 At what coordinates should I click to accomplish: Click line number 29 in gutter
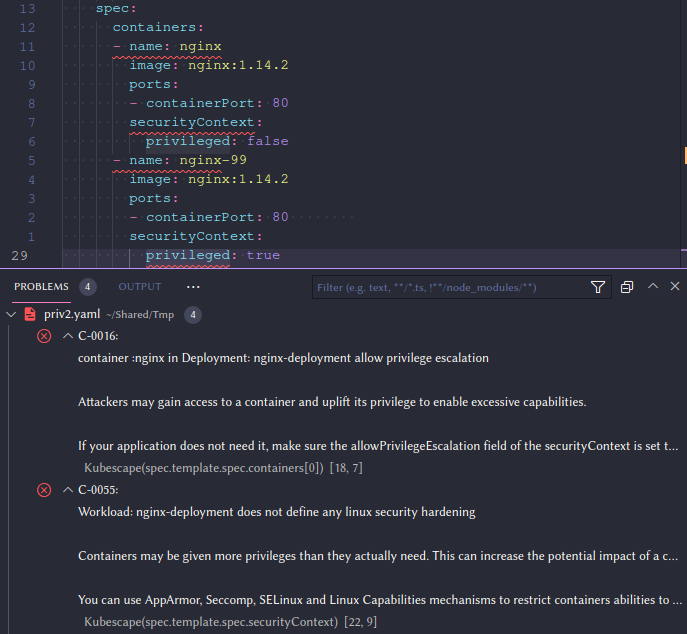20,255
